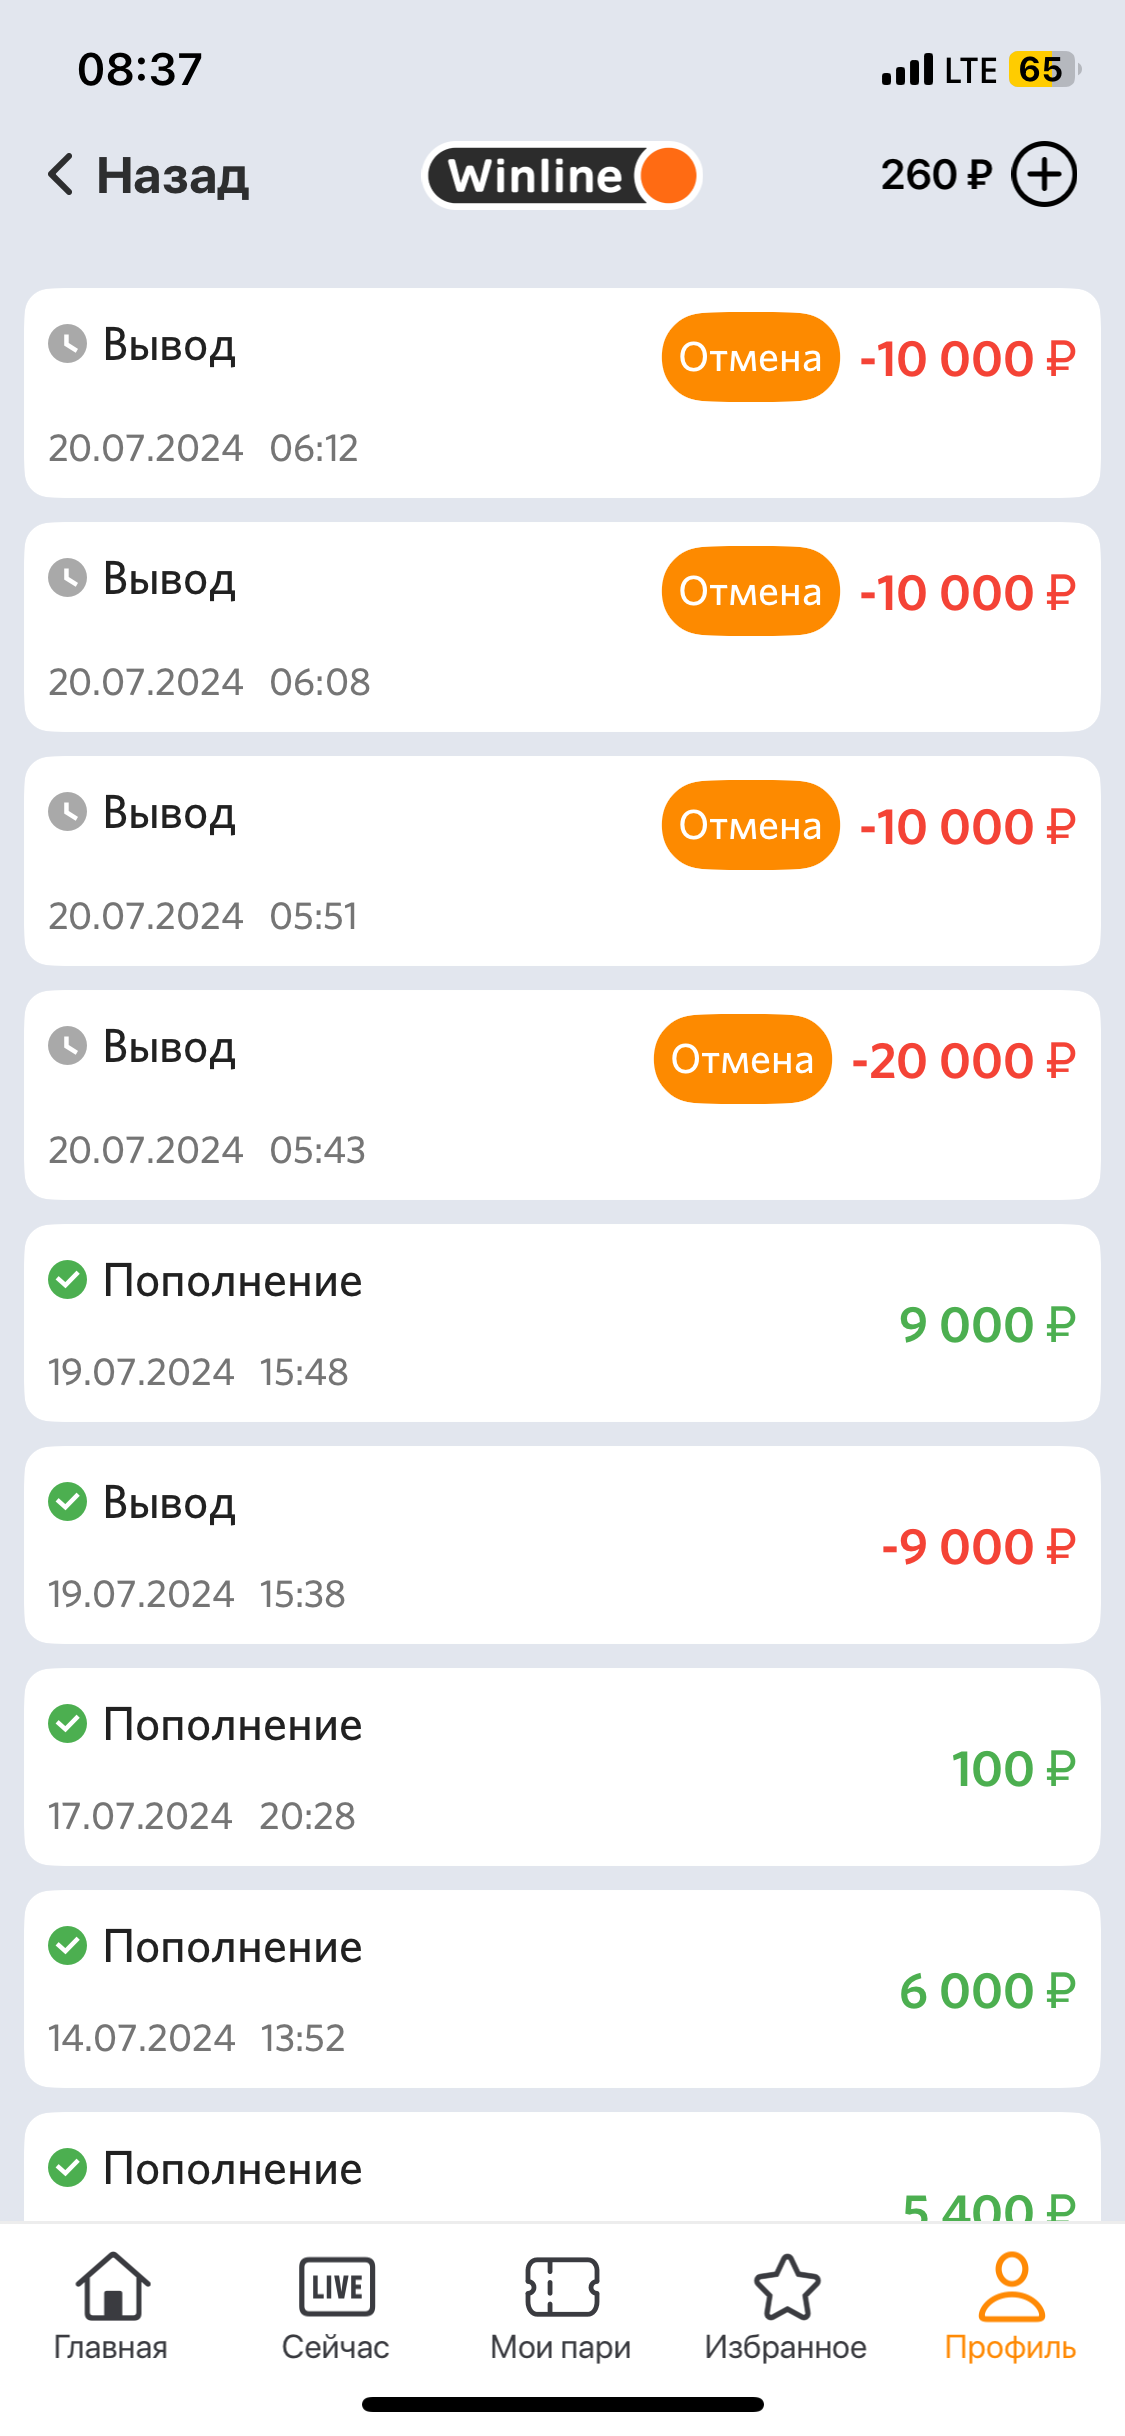Tap pending clock icon of 06:12 withdrawal
Image resolution: width=1125 pixels, height=2436 pixels.
[68, 344]
